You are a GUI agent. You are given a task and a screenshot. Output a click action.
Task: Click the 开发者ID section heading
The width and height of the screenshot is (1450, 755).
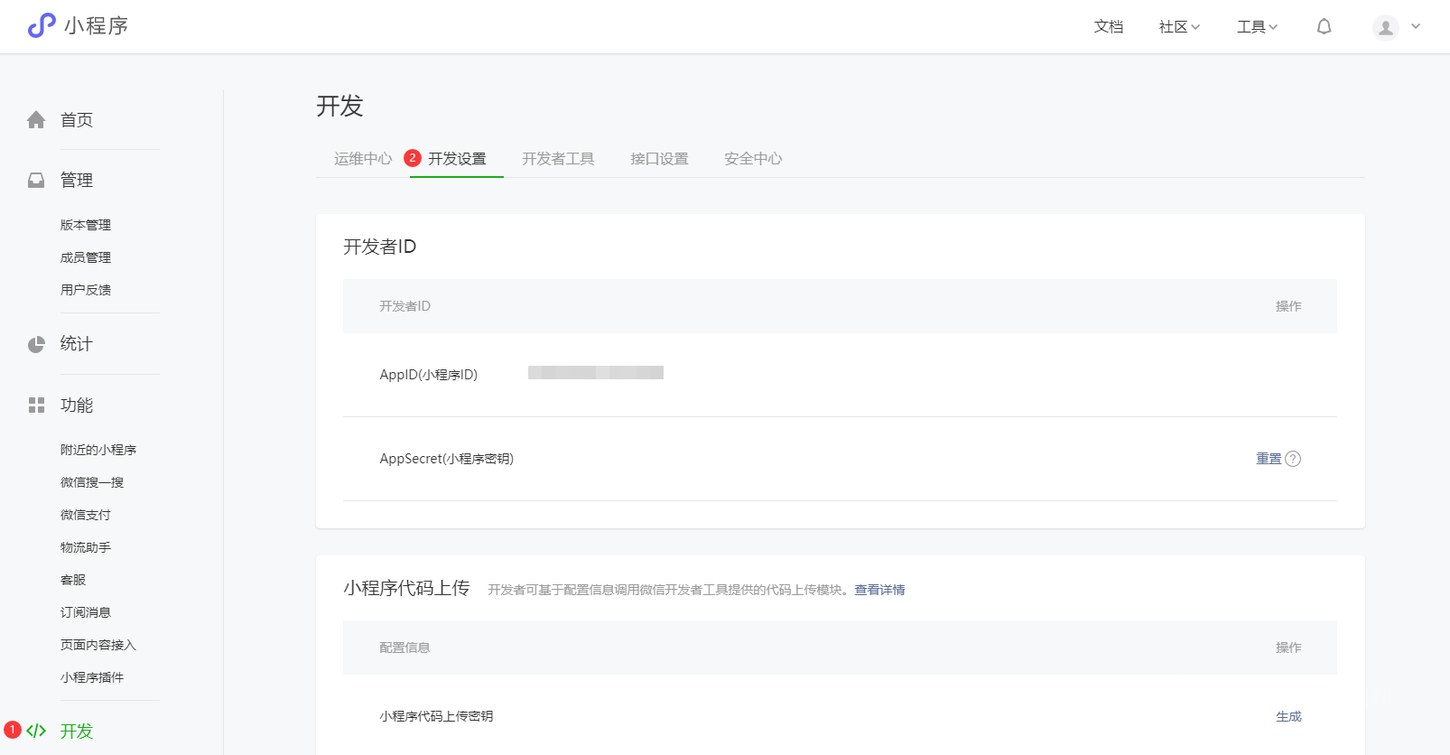(380, 247)
